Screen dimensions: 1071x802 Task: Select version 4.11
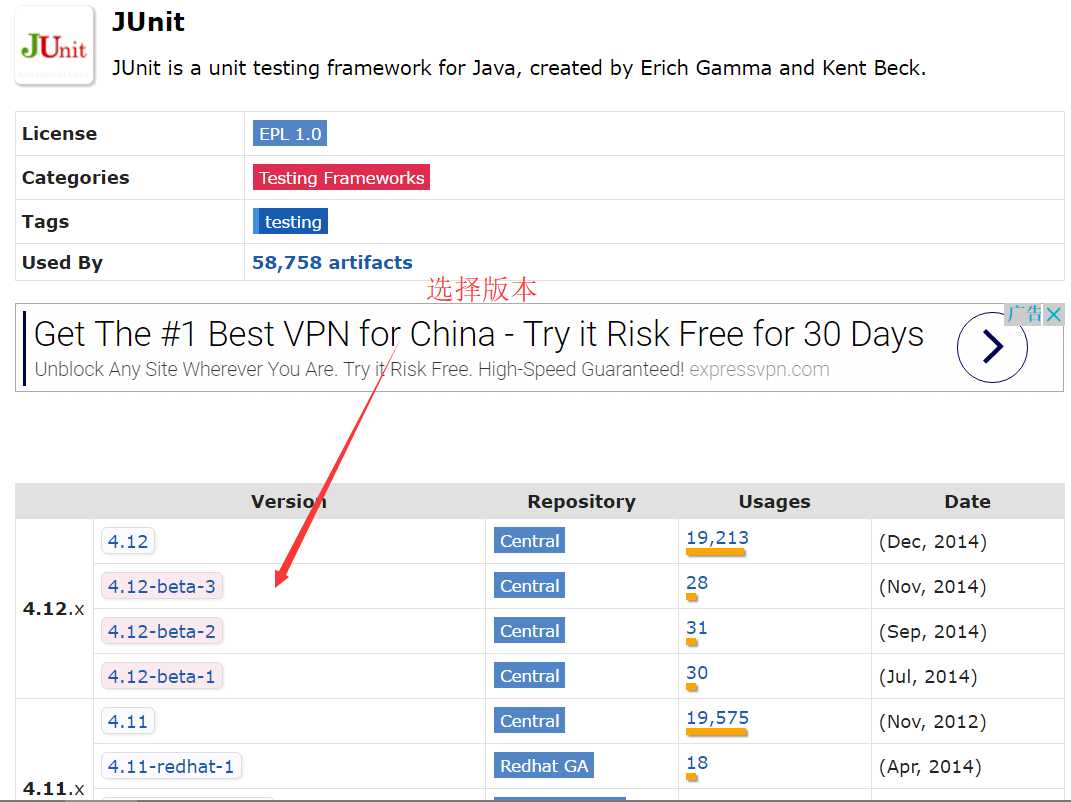click(x=128, y=721)
